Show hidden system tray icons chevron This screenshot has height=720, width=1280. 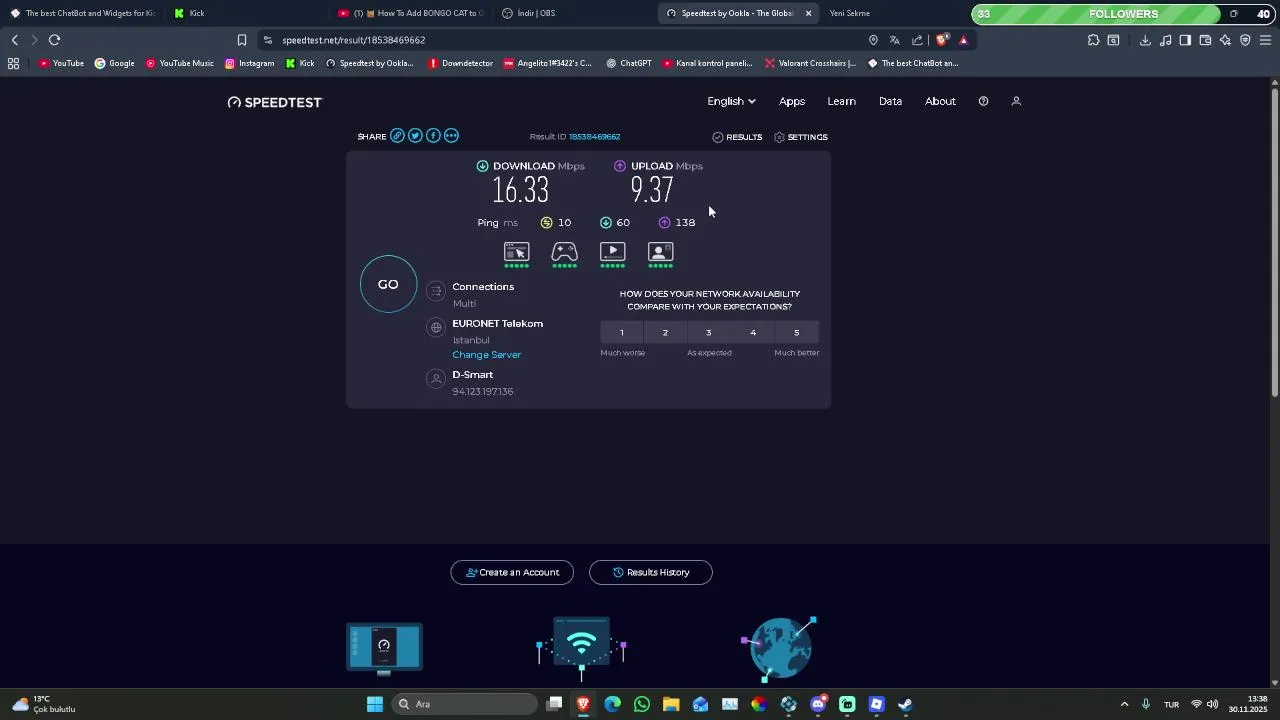click(1124, 704)
